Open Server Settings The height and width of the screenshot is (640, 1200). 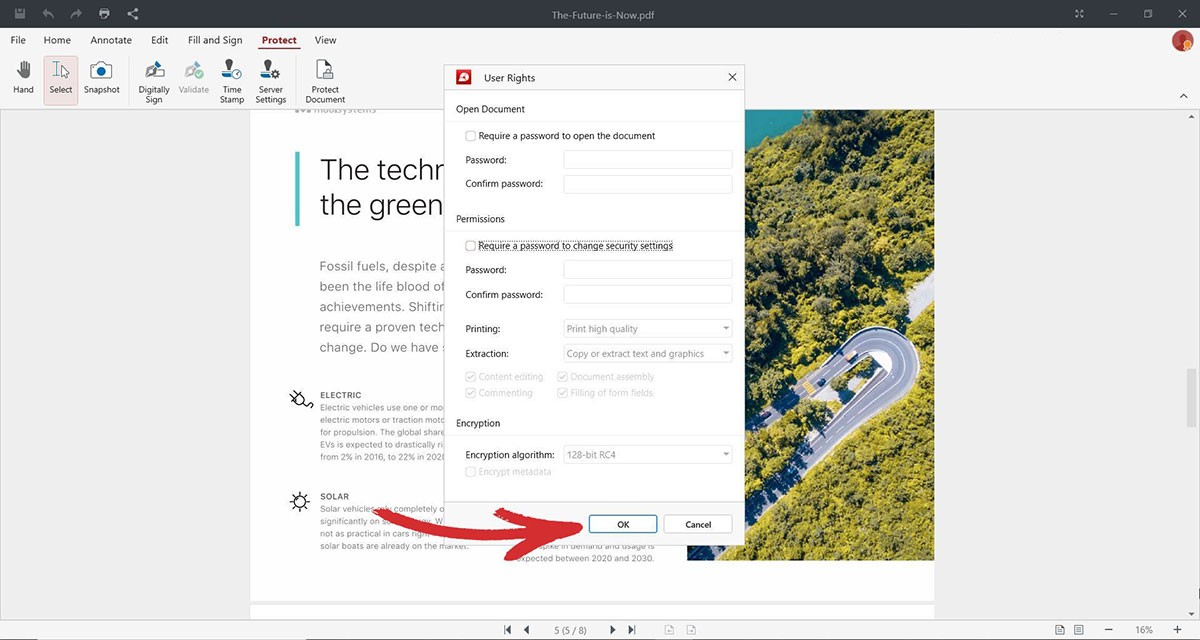pyautogui.click(x=270, y=80)
